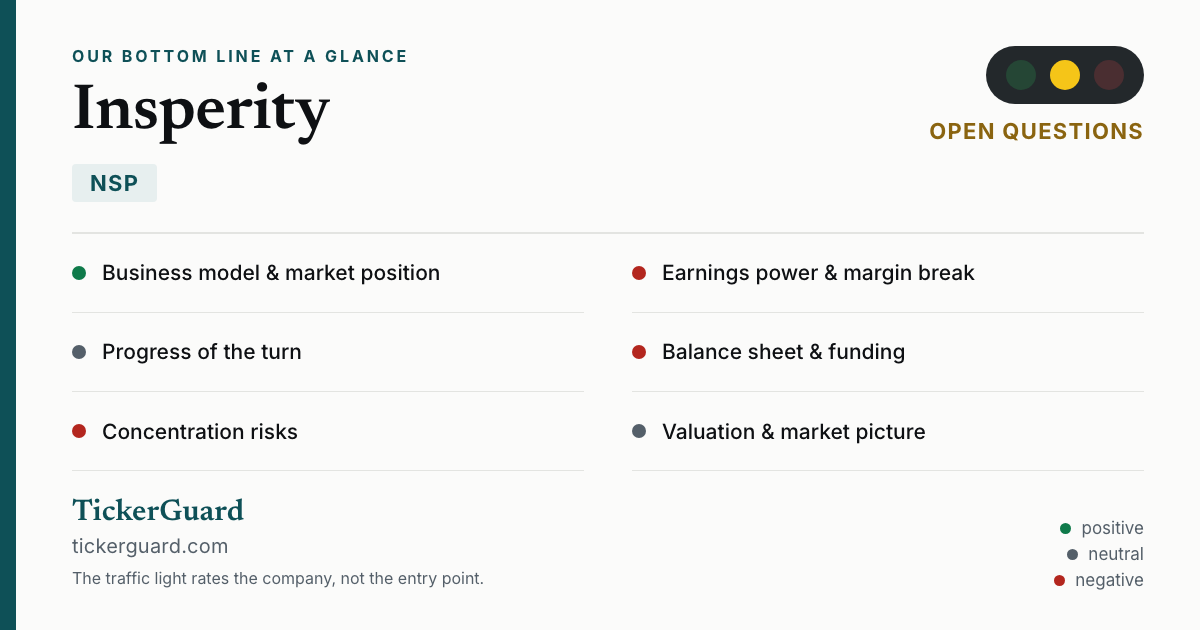Click red dot beside Earnings power & margin break
Image resolution: width=1200 pixels, height=630 pixels.
(x=639, y=273)
